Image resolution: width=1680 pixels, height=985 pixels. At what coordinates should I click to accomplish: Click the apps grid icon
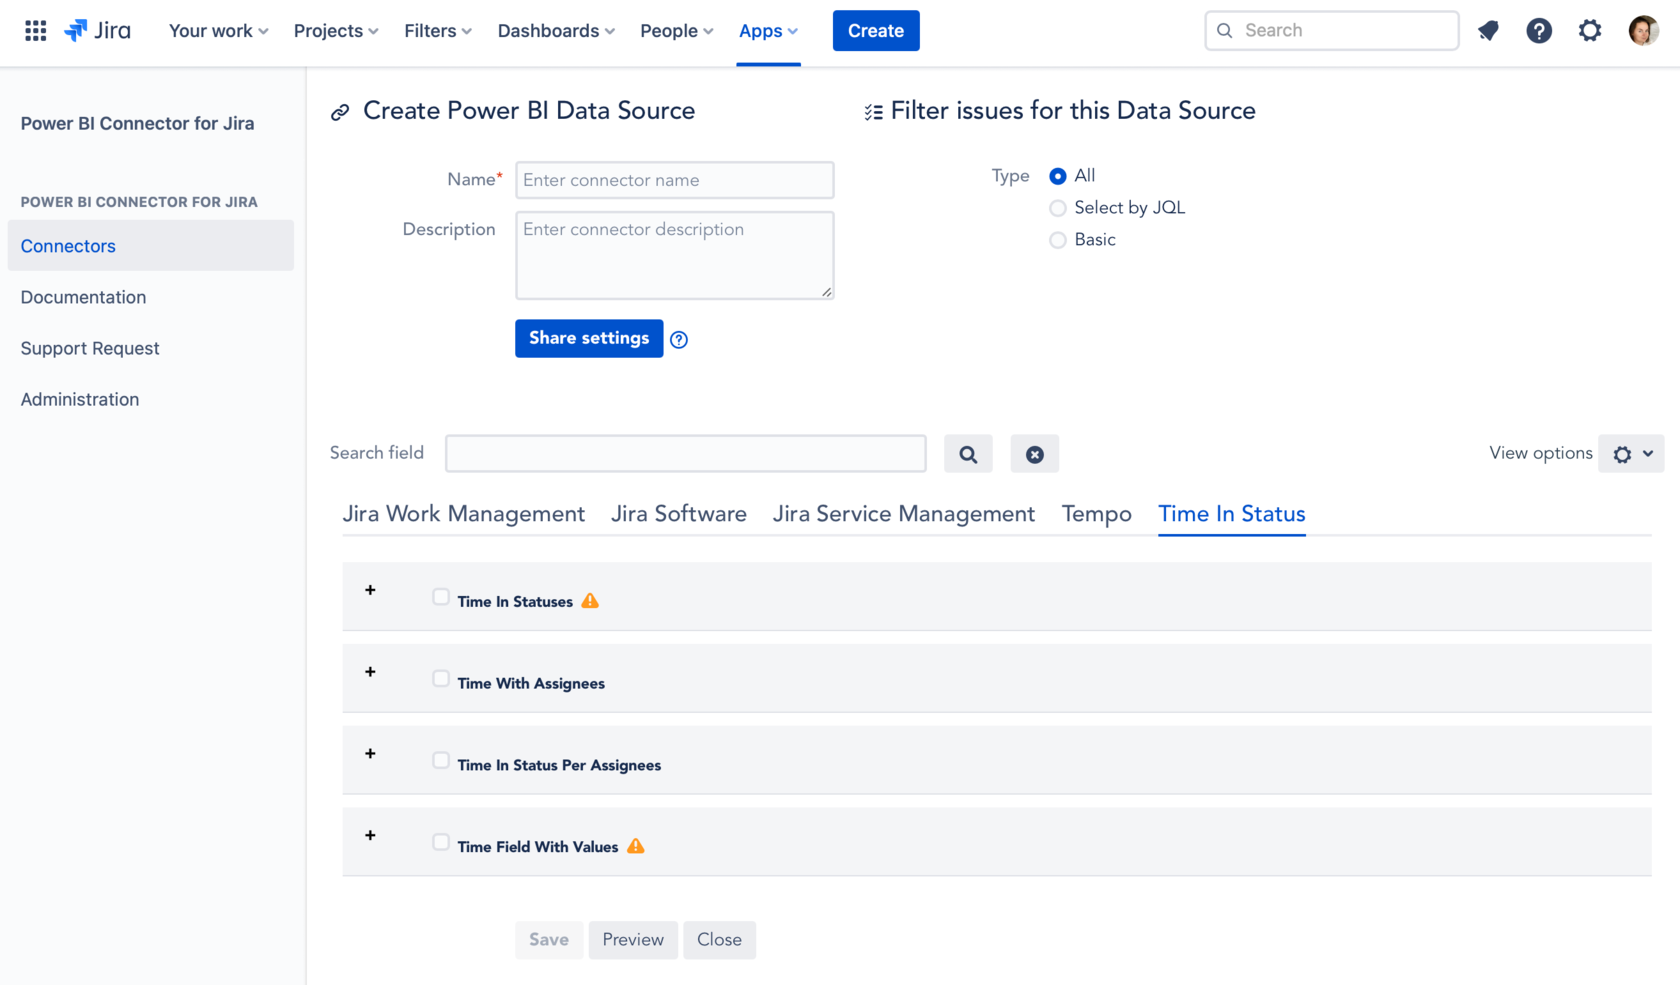tap(35, 30)
